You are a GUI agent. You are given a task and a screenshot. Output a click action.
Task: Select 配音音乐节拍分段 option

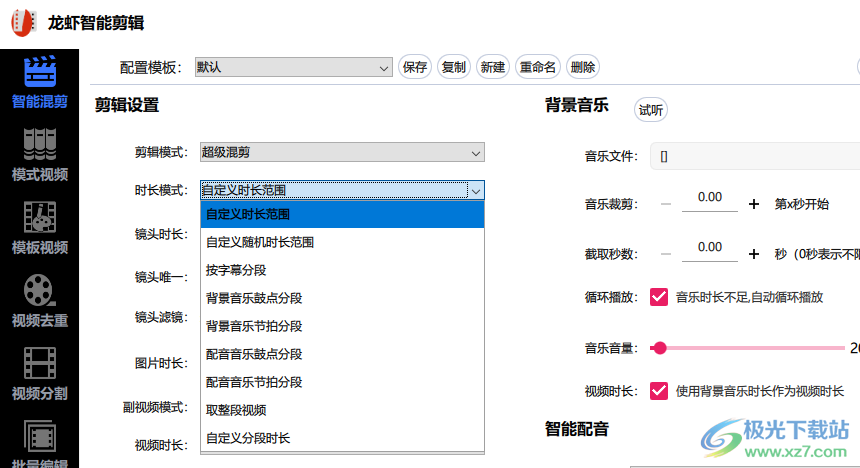[x=342, y=382]
